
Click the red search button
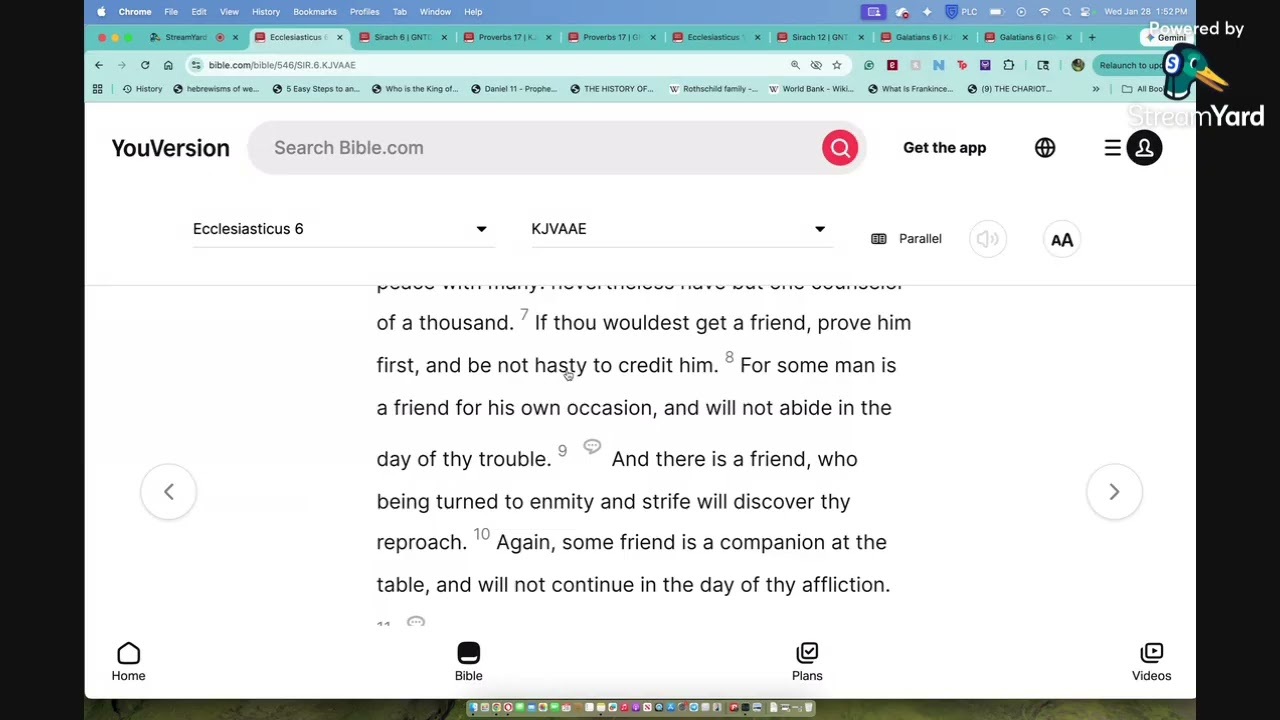(x=840, y=148)
